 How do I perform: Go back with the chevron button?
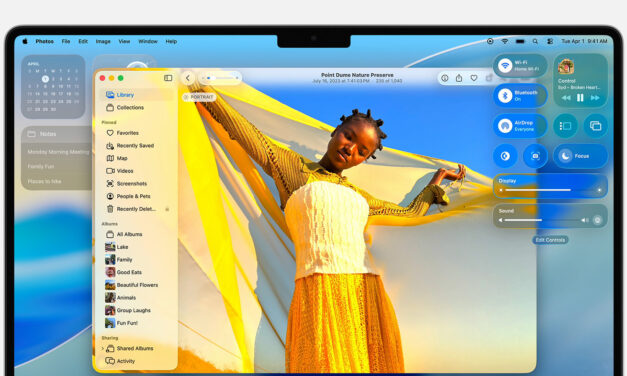188,78
